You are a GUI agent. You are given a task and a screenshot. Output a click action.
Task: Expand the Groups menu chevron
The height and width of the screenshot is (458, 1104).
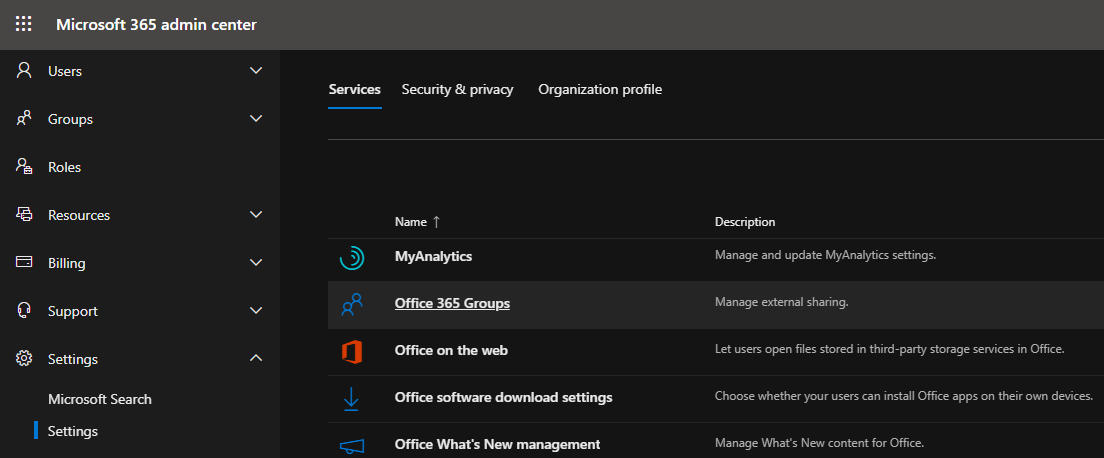(x=256, y=118)
